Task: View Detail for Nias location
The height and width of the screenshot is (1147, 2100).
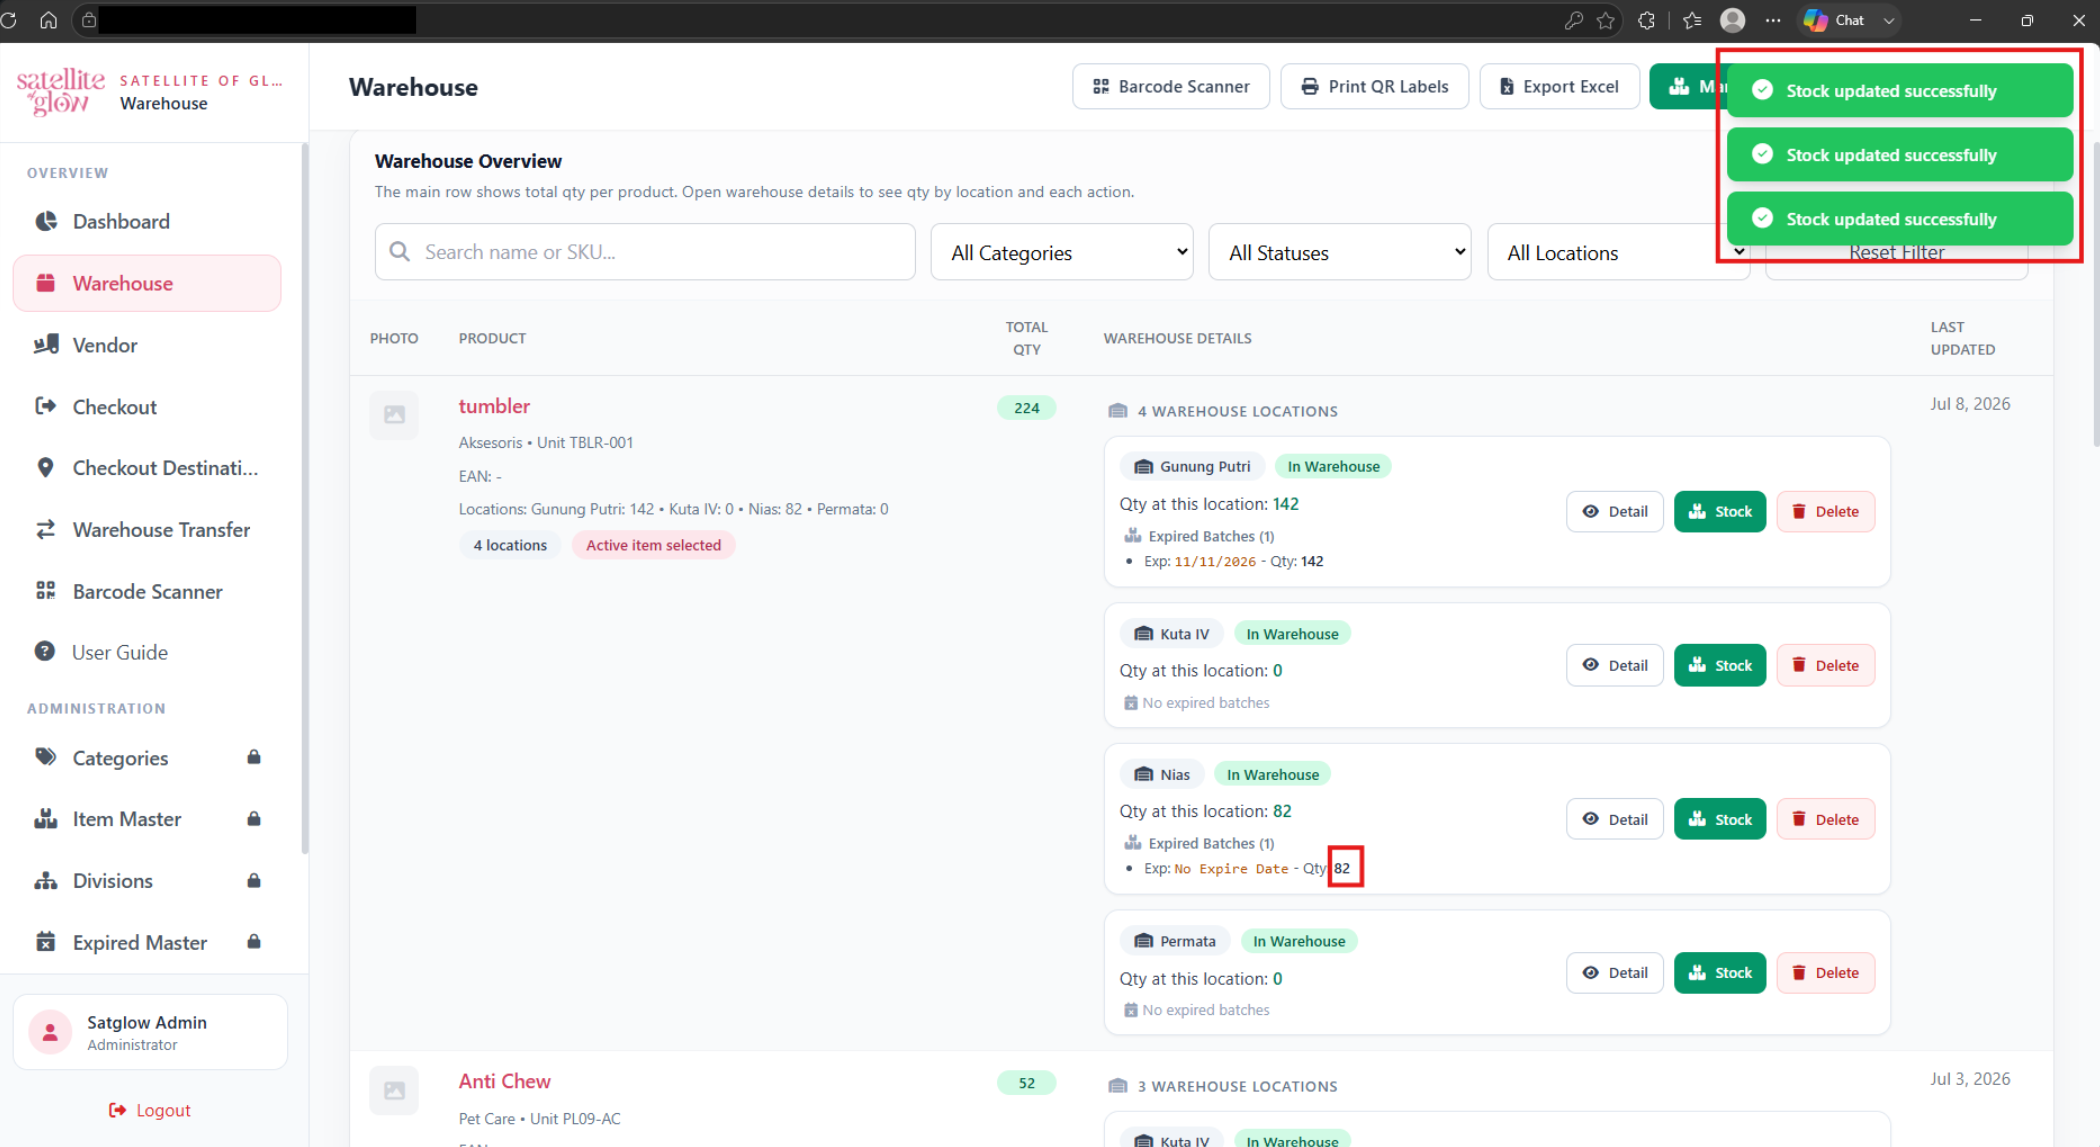Action: [1615, 820]
